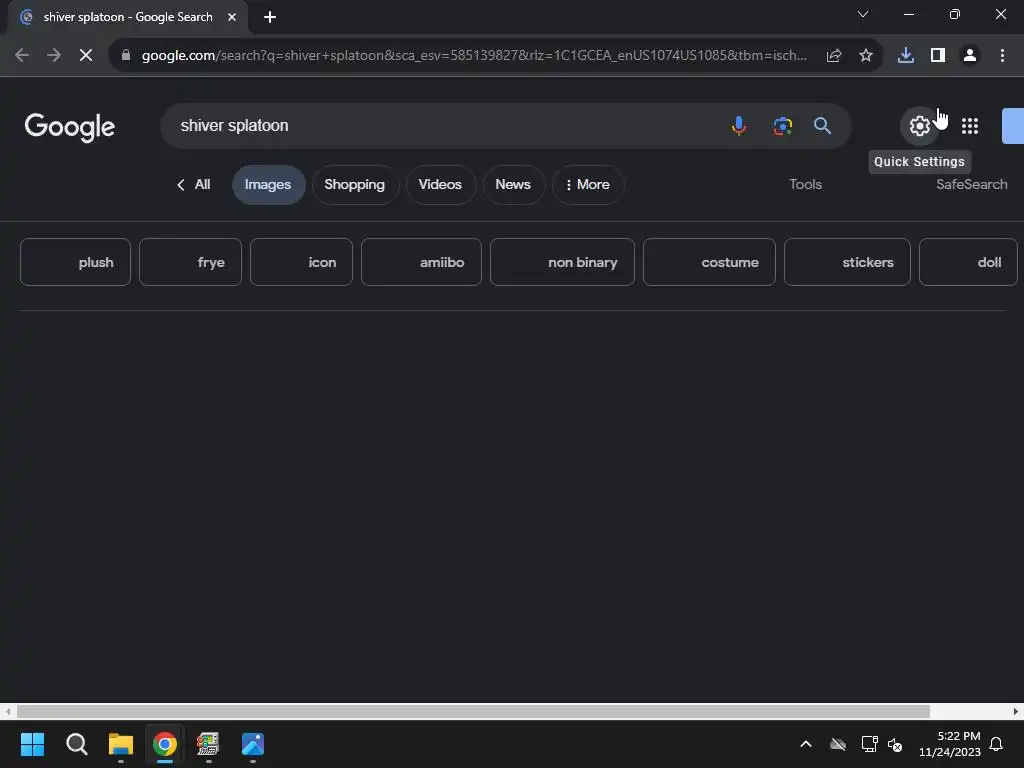Open Chrome downloads

(906, 56)
